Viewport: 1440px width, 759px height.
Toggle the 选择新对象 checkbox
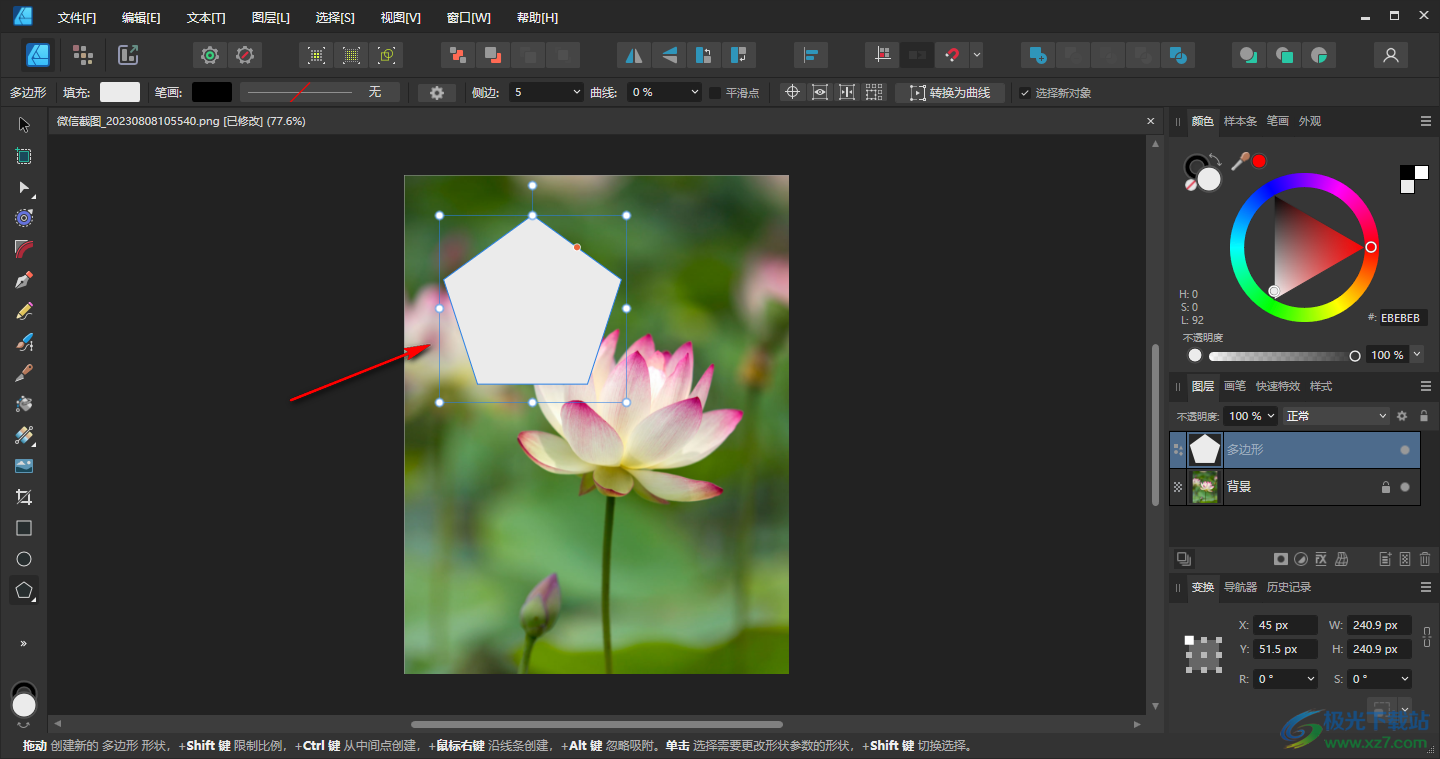(1025, 93)
